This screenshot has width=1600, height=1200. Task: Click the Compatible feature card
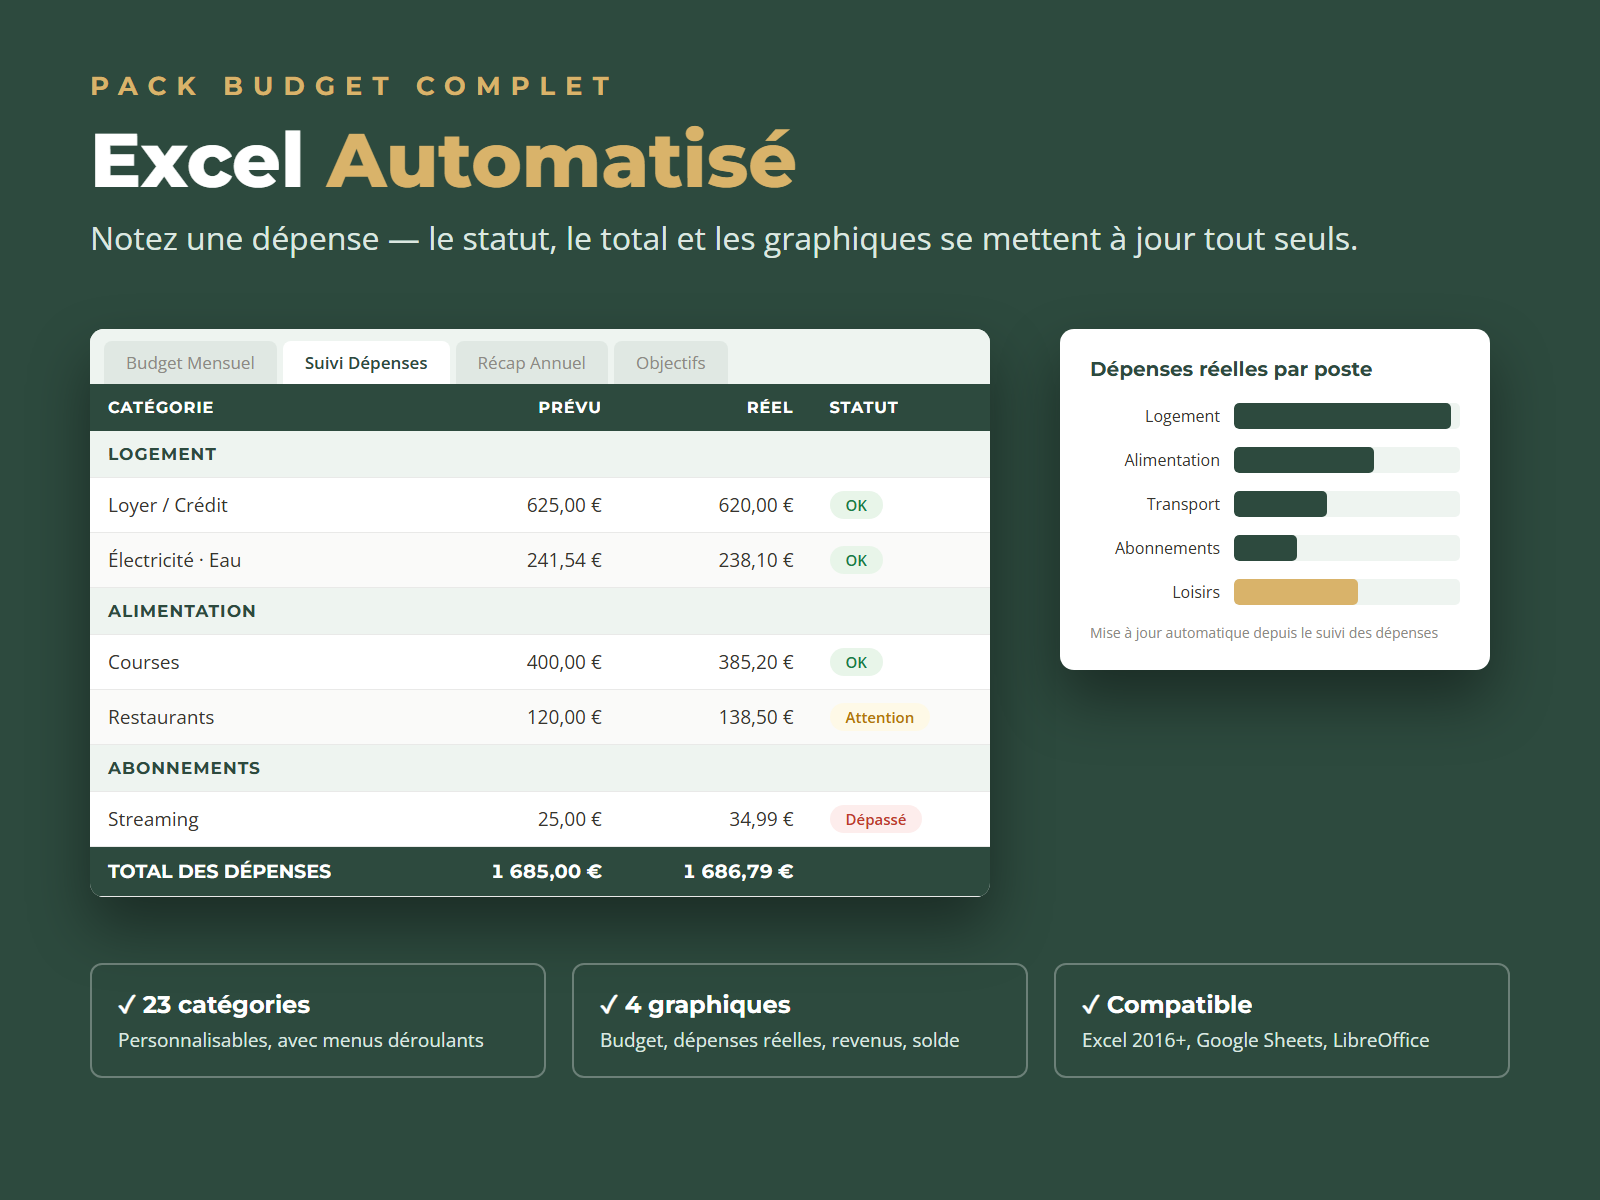(1282, 1020)
